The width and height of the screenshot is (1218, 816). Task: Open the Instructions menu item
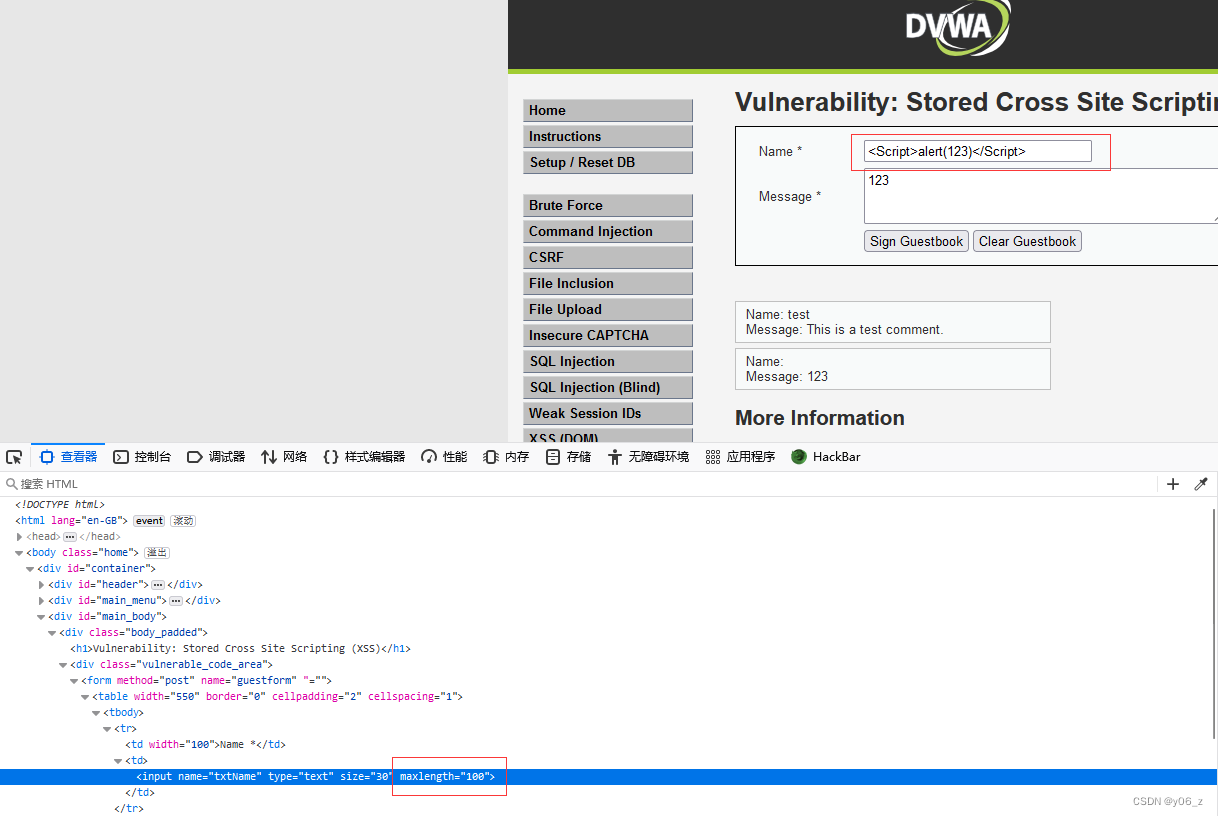point(608,137)
